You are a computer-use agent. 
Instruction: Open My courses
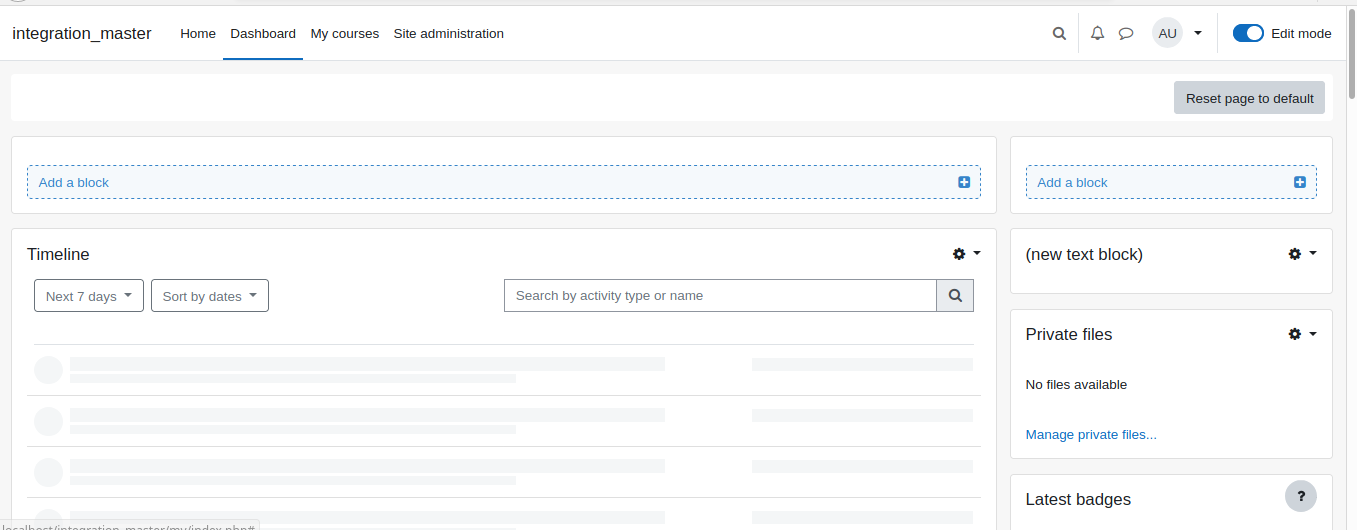[345, 33]
